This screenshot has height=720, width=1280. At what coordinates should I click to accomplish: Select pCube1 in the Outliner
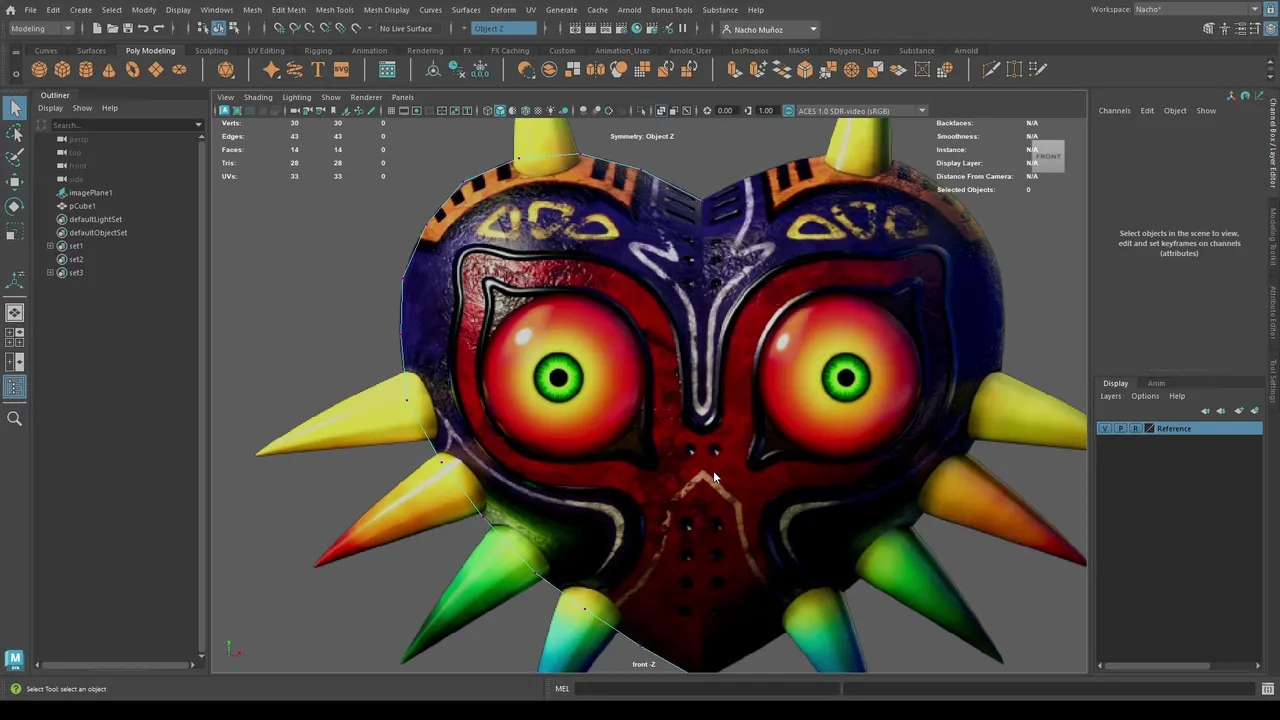tap(82, 206)
